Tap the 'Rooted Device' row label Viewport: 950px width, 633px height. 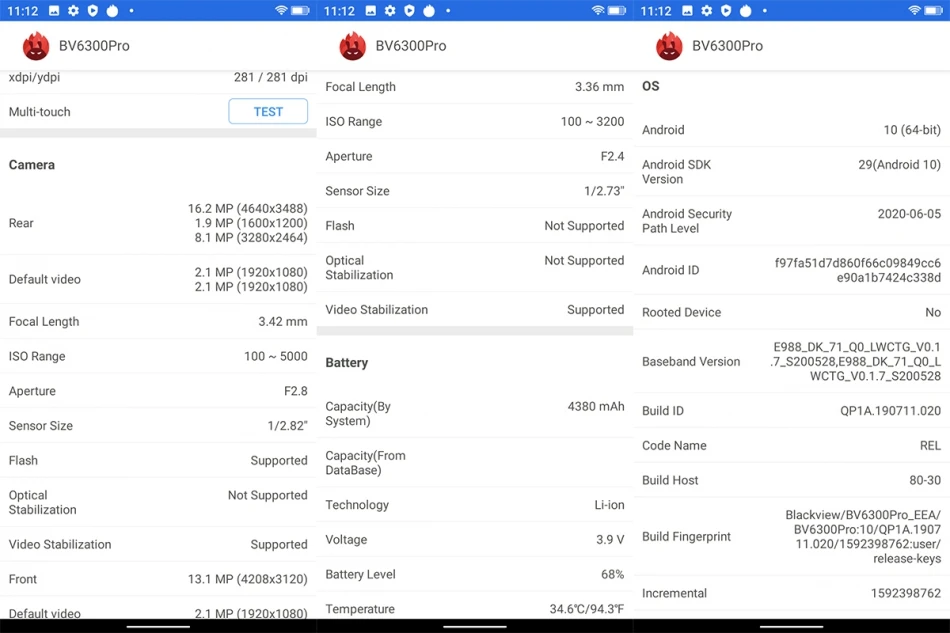(682, 313)
